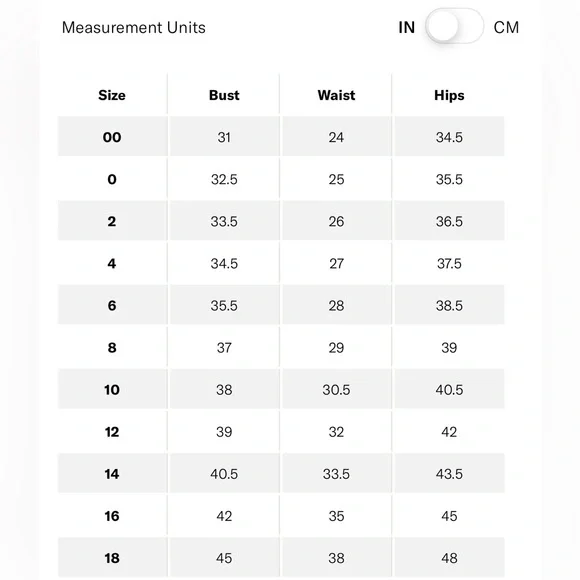Select the size 12 row label

(x=112, y=432)
